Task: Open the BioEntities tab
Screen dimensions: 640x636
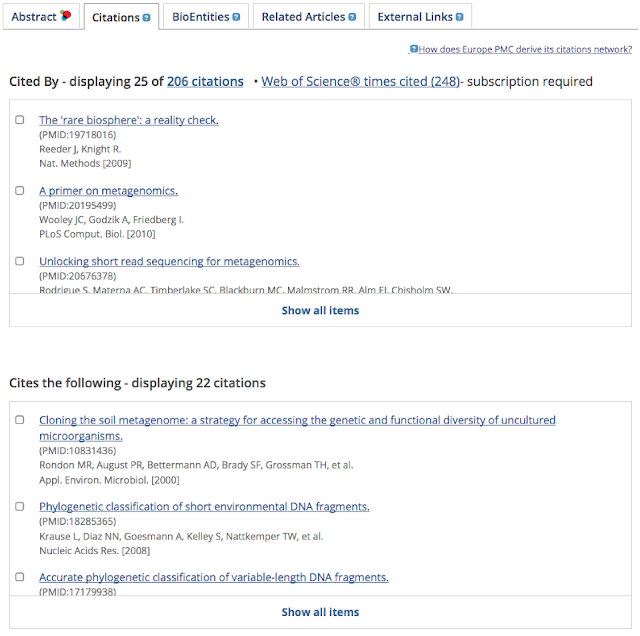Action: pyautogui.click(x=200, y=17)
